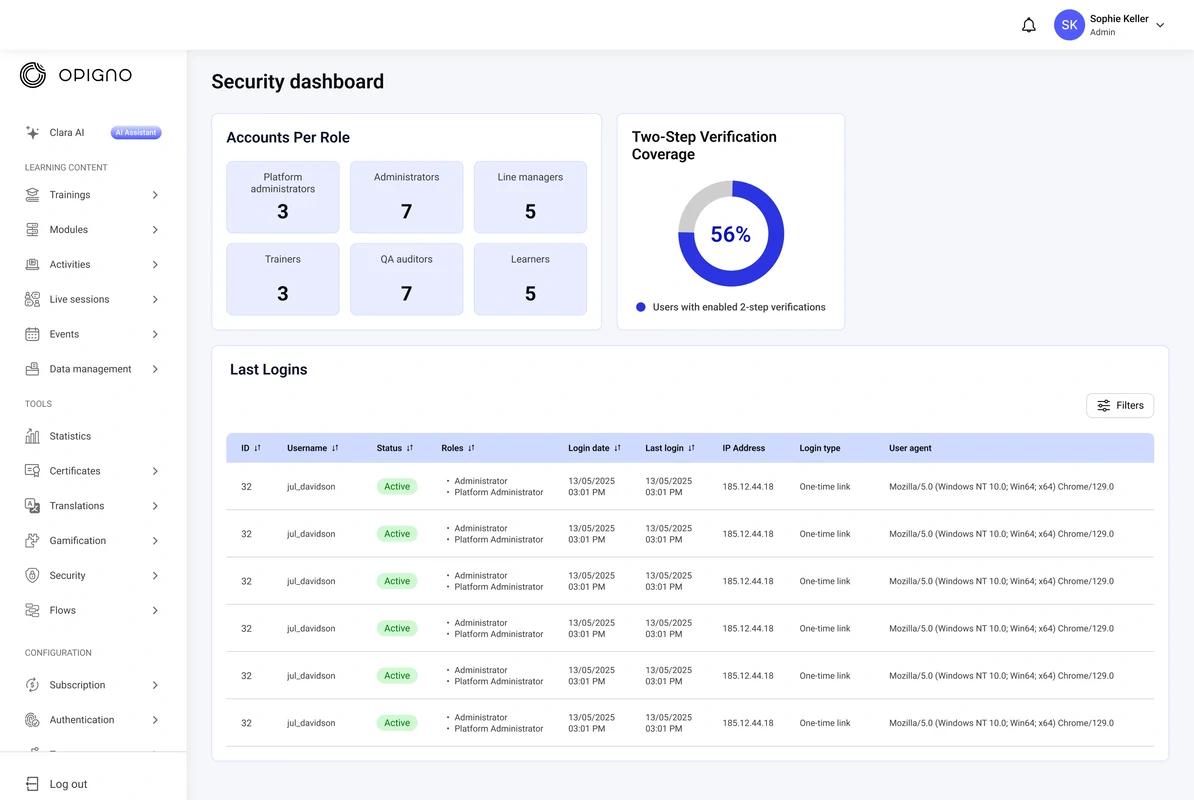
Task: Click the Administrators count card
Action: tap(407, 197)
